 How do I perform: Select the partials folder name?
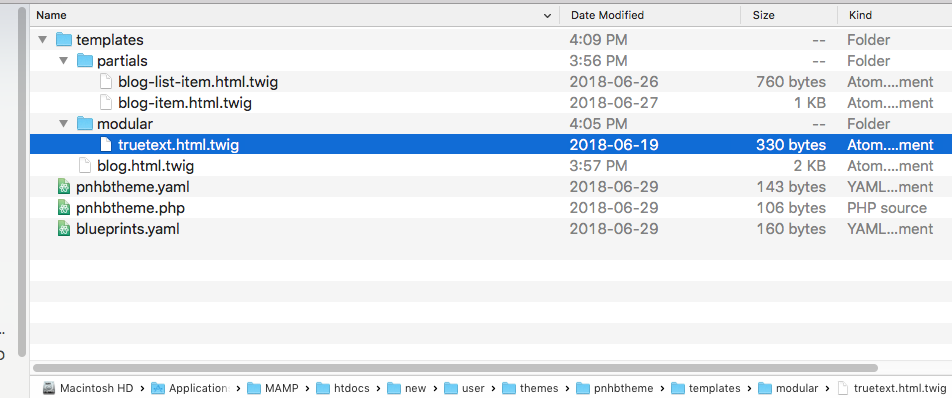[x=122, y=61]
